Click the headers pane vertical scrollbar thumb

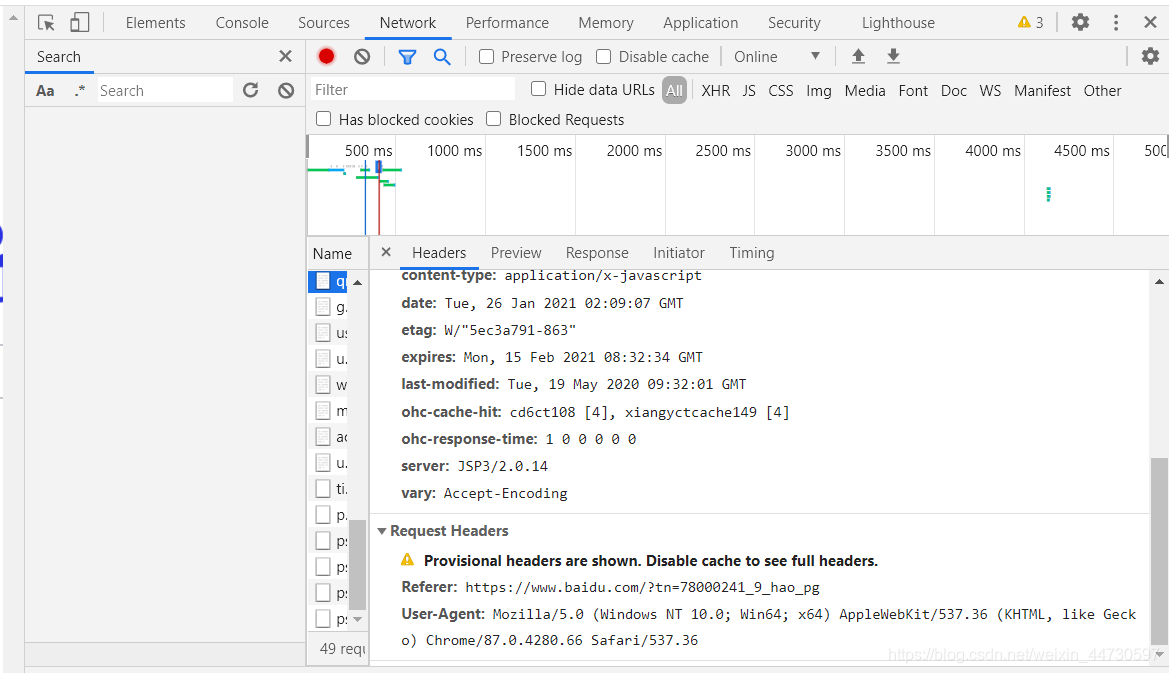pos(1159,550)
